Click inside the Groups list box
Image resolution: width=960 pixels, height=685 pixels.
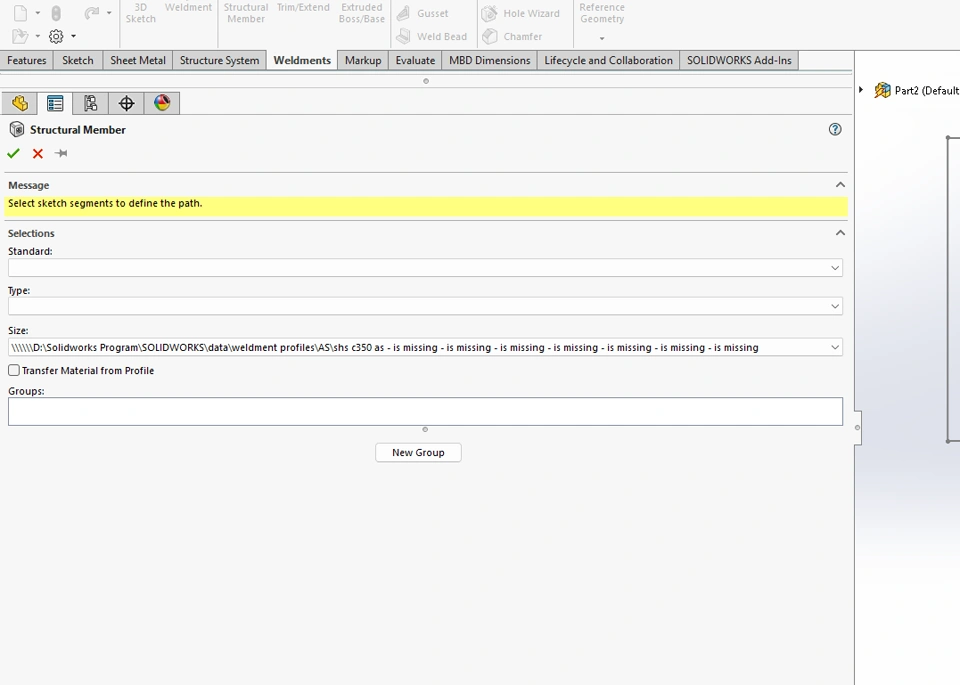(426, 411)
